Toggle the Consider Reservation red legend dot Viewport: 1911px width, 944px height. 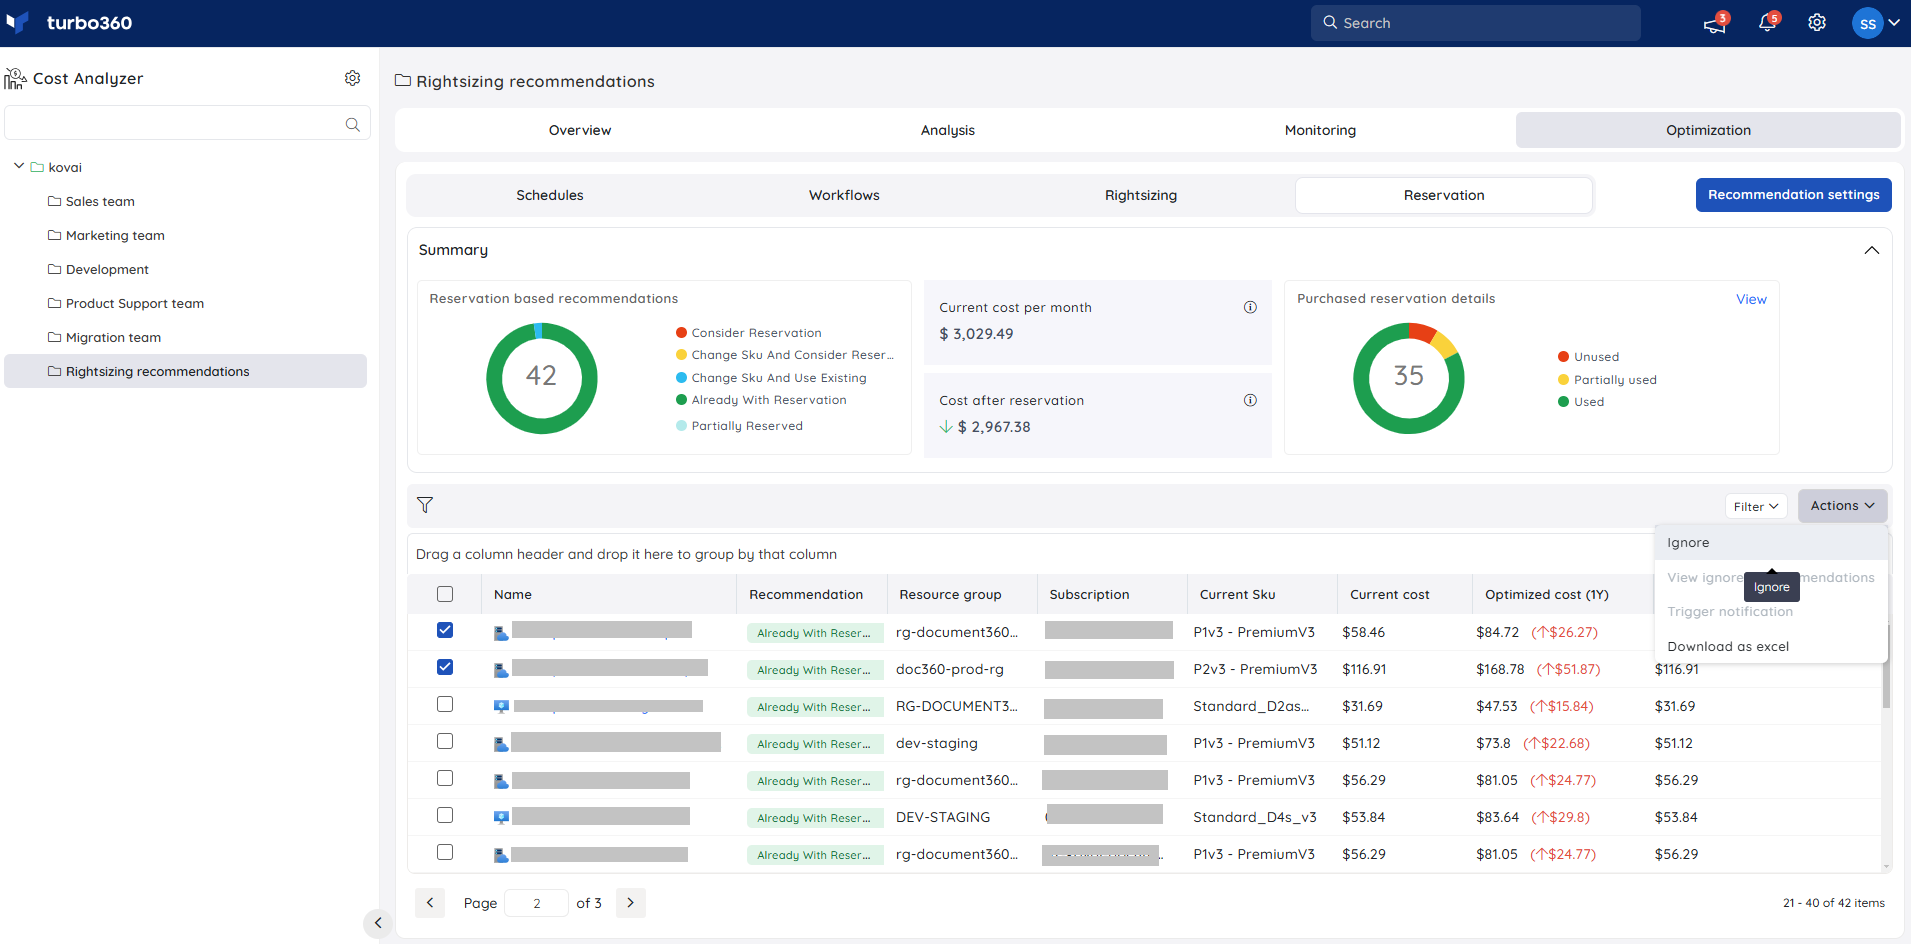681,333
